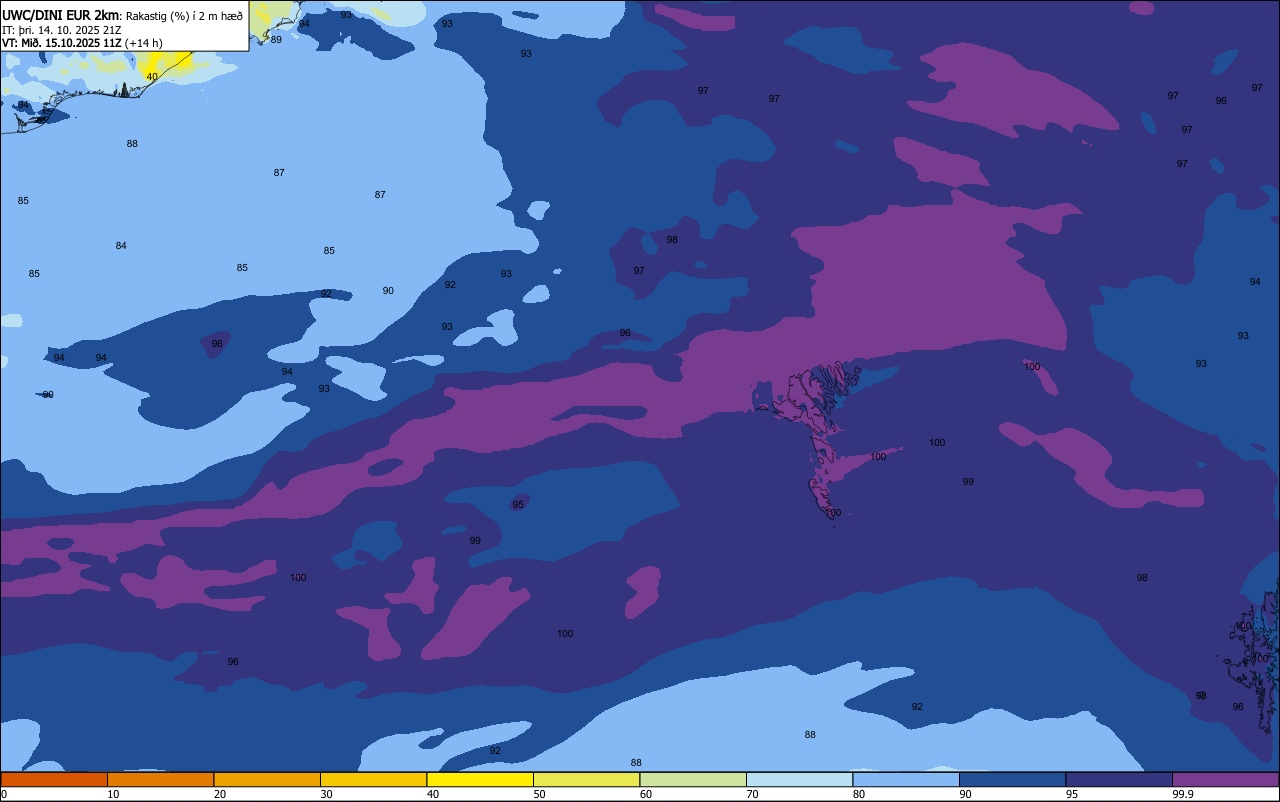Click the dark orange 0–10 legend swatch
This screenshot has height=802, width=1280.
coord(54,779)
